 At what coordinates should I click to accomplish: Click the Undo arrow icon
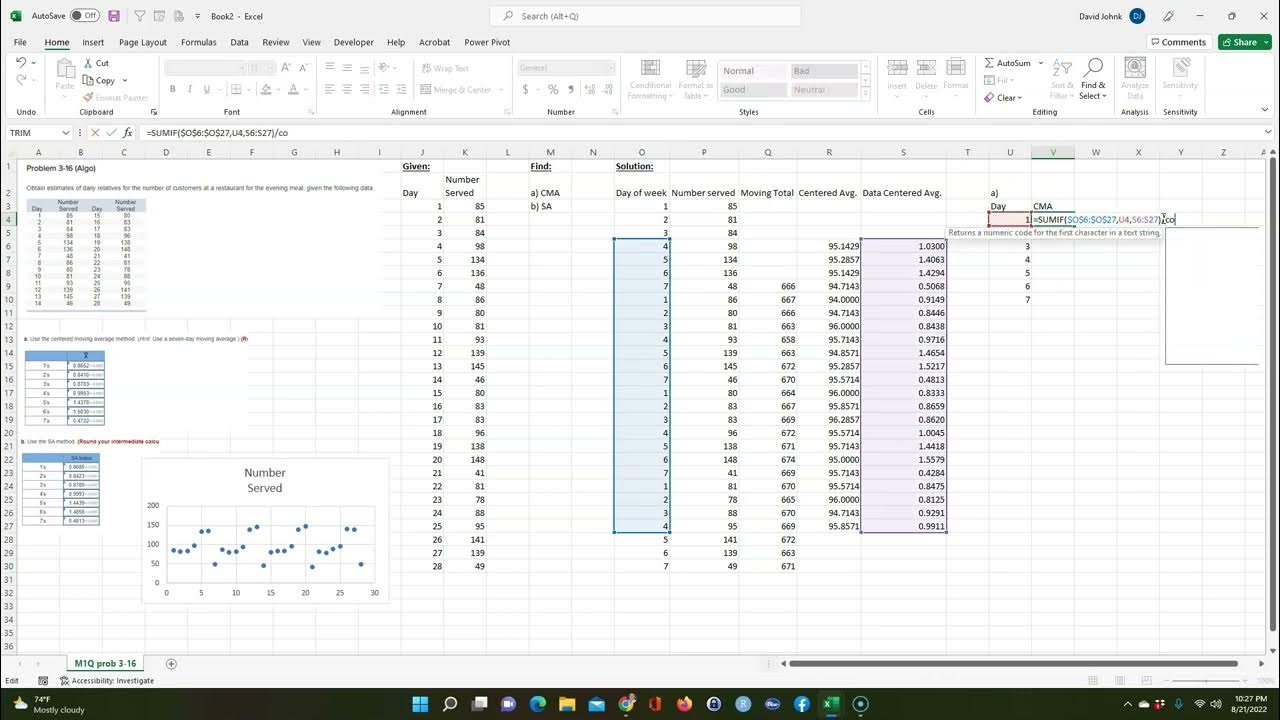pyautogui.click(x=22, y=63)
